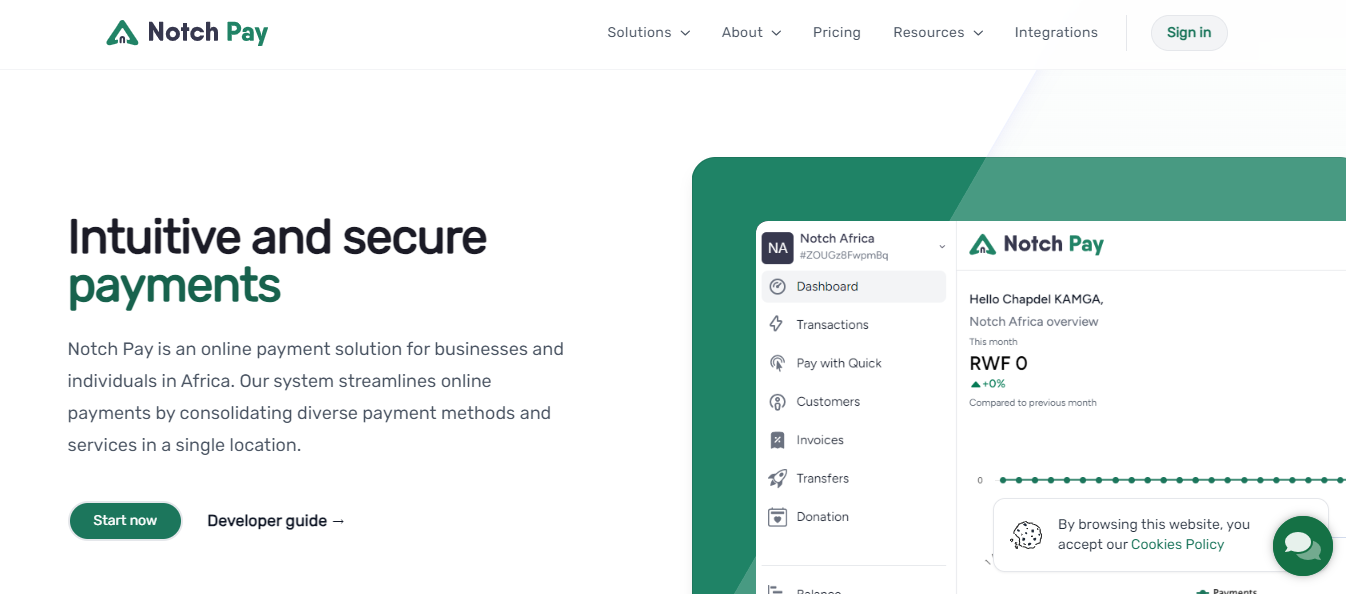Image resolution: width=1346 pixels, height=594 pixels.
Task: Select Customers in the sidebar
Action: tap(828, 402)
